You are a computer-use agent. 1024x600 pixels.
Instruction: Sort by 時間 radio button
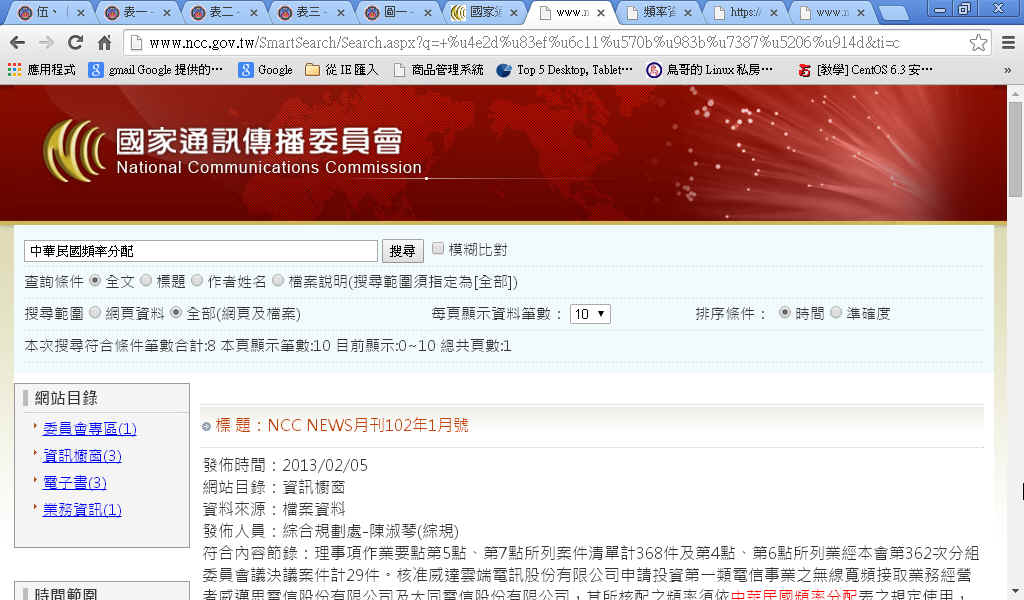[785, 313]
